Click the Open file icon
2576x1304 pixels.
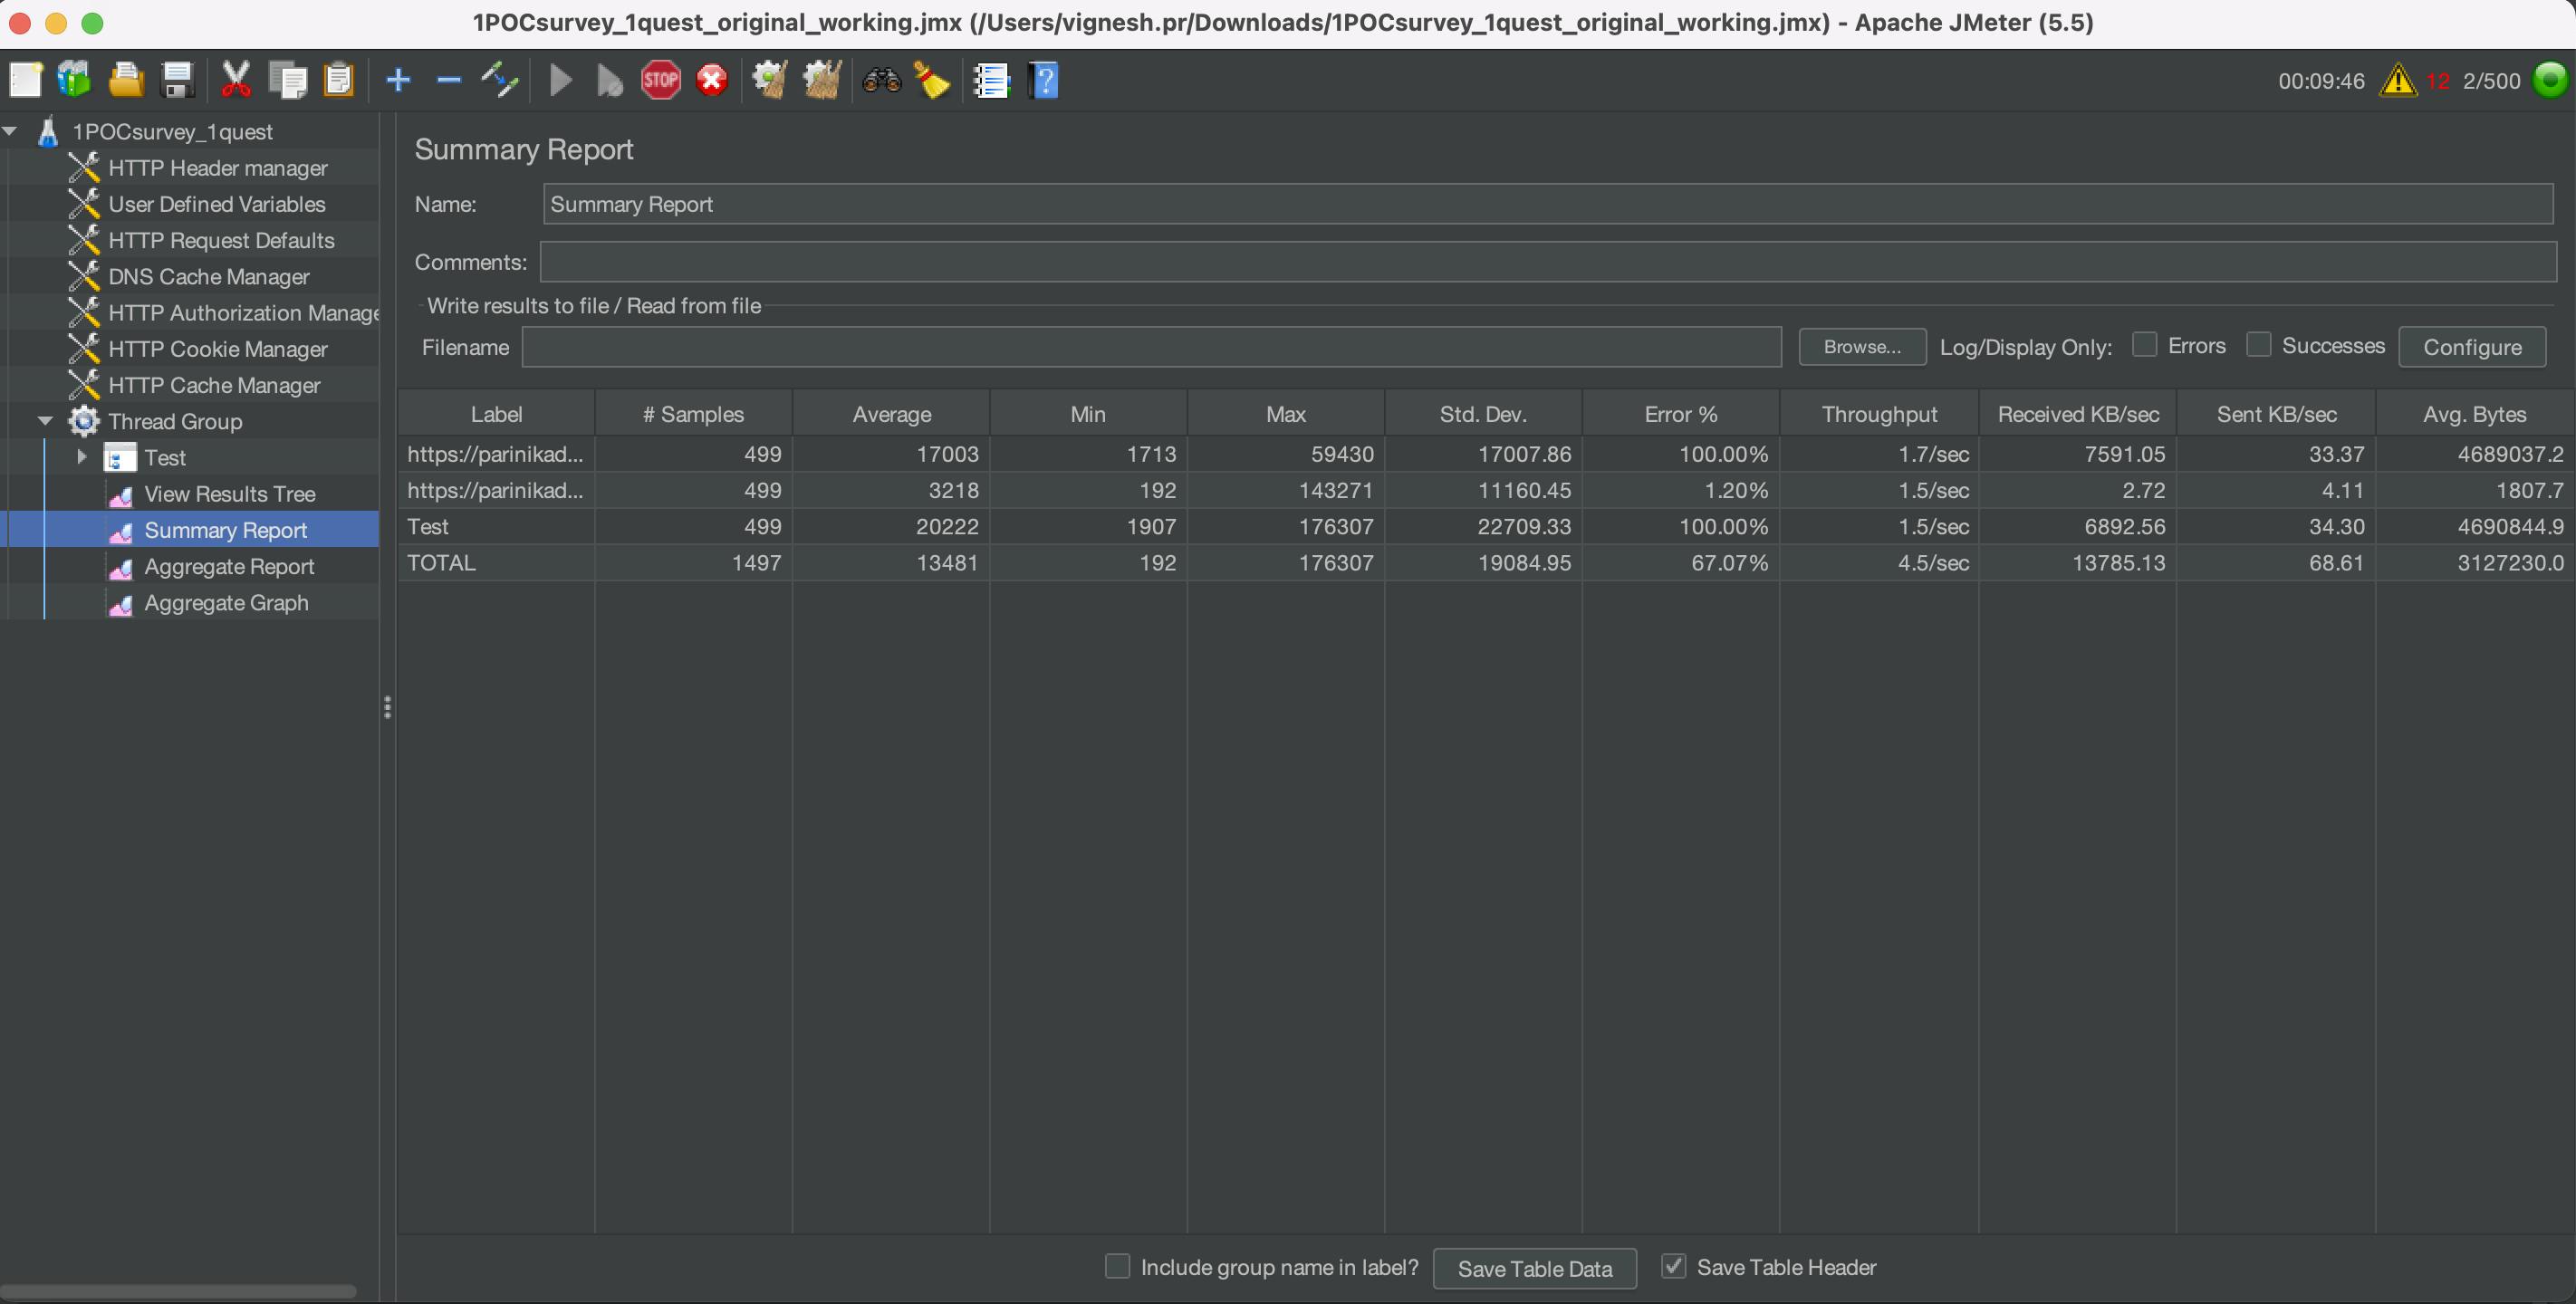[x=125, y=80]
